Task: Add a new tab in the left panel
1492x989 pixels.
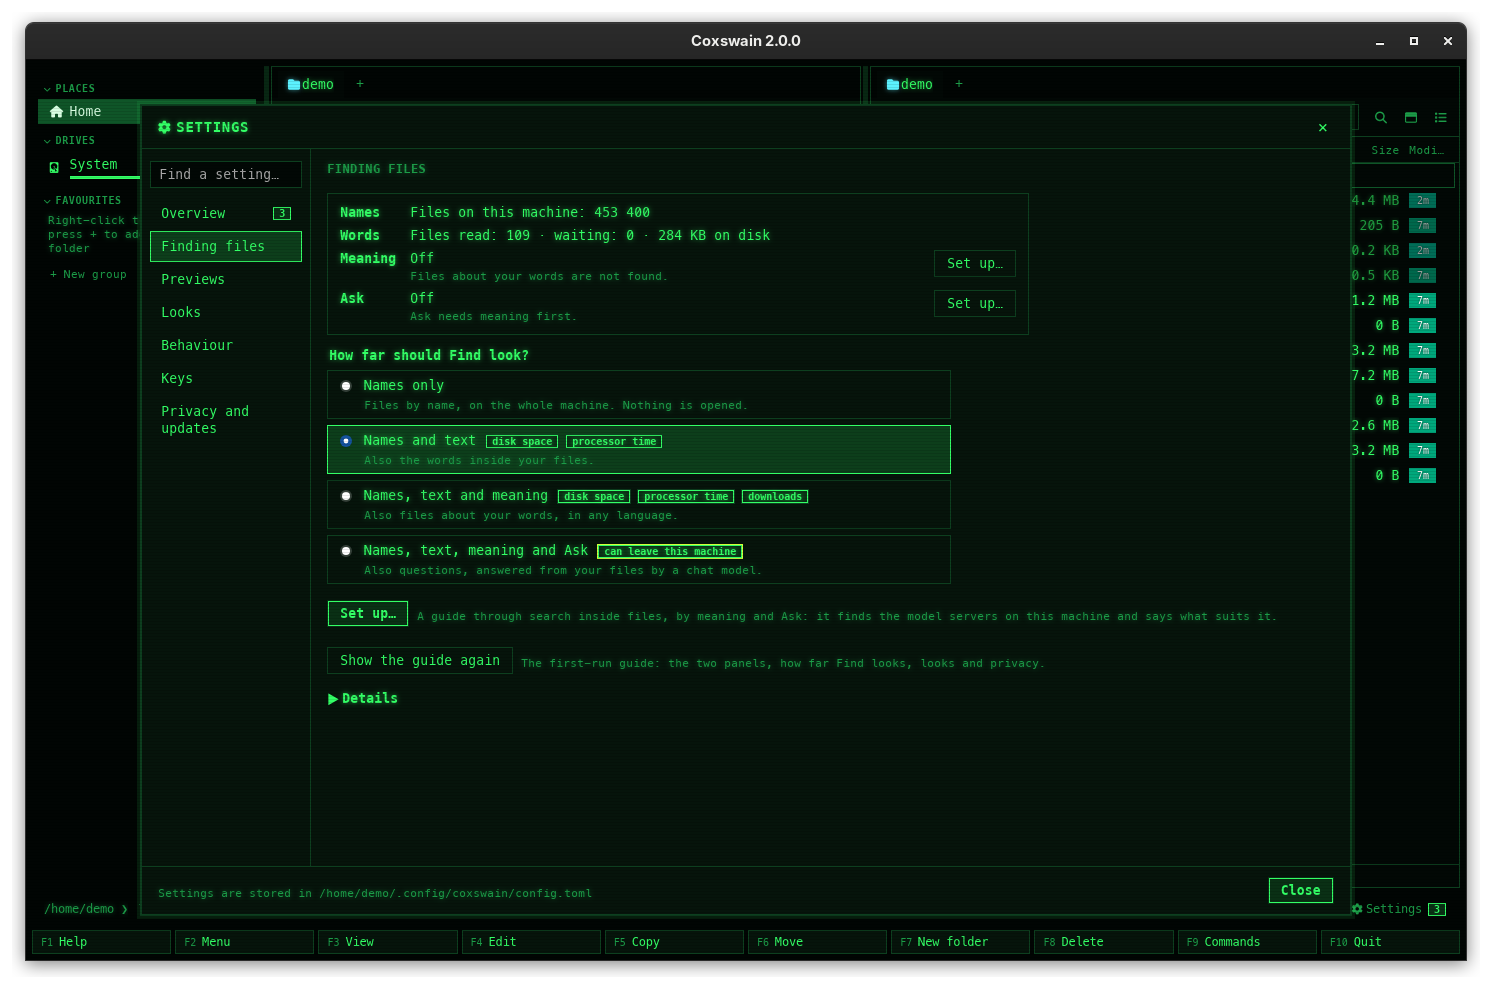Action: coord(360,84)
